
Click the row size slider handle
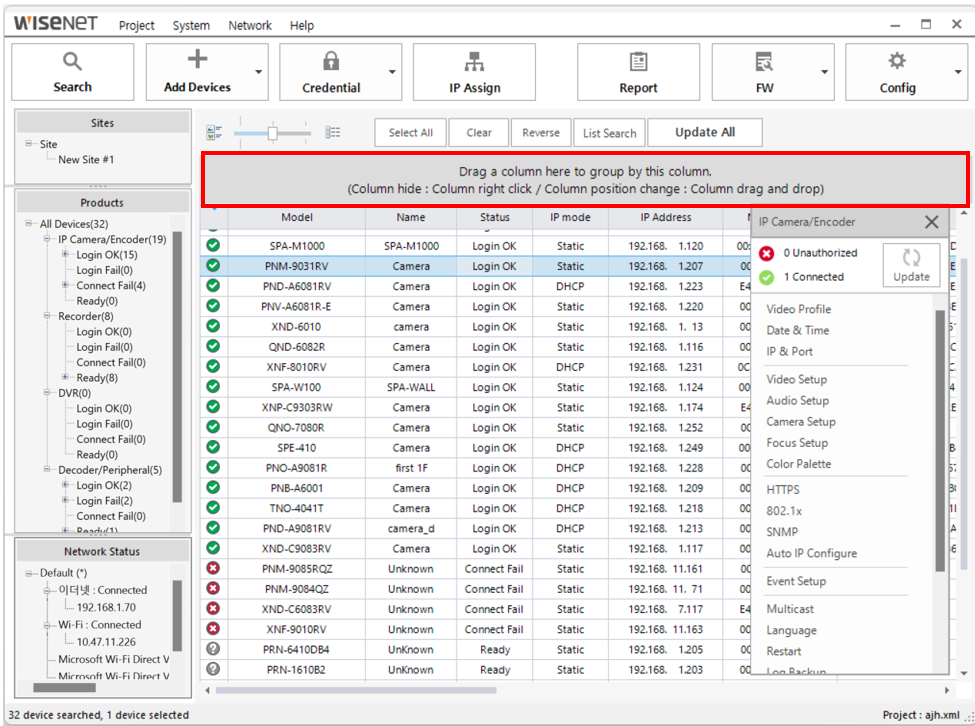click(x=272, y=132)
